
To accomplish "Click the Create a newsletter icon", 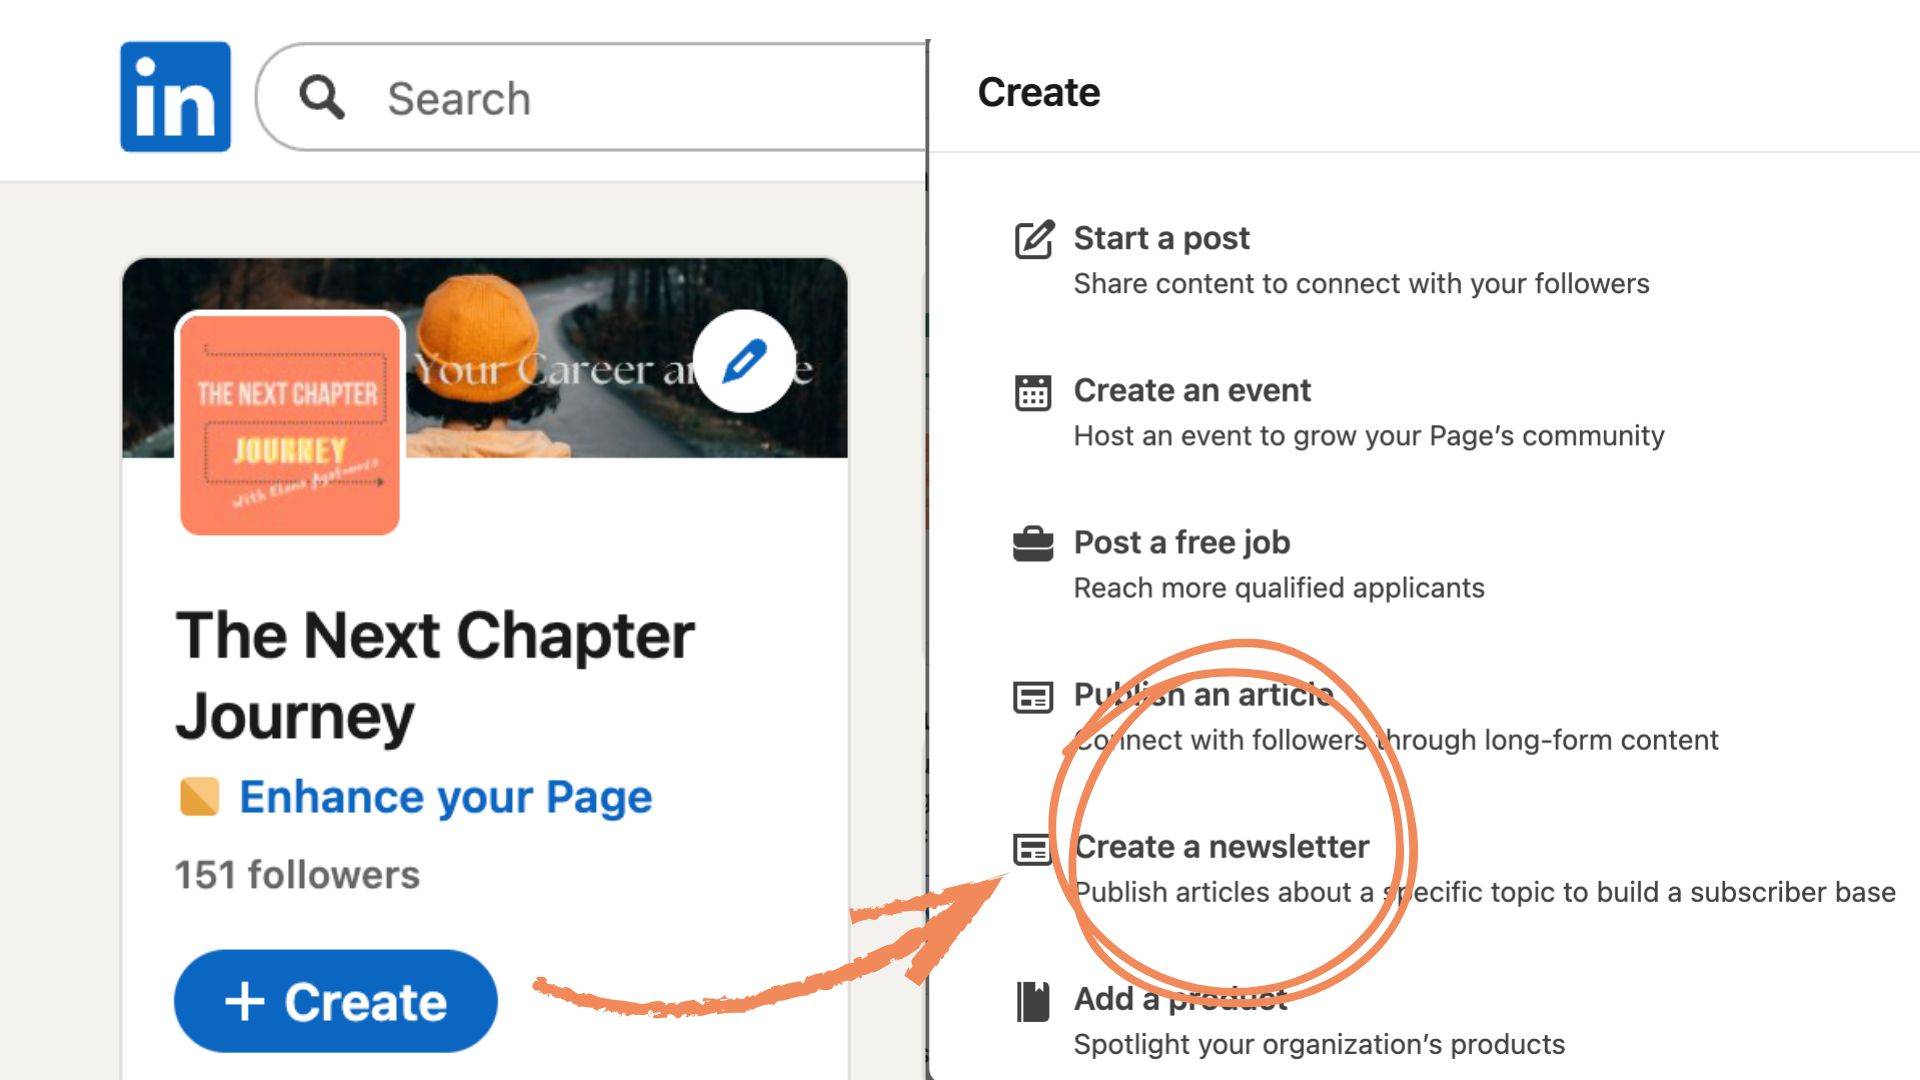I will click(x=1033, y=849).
